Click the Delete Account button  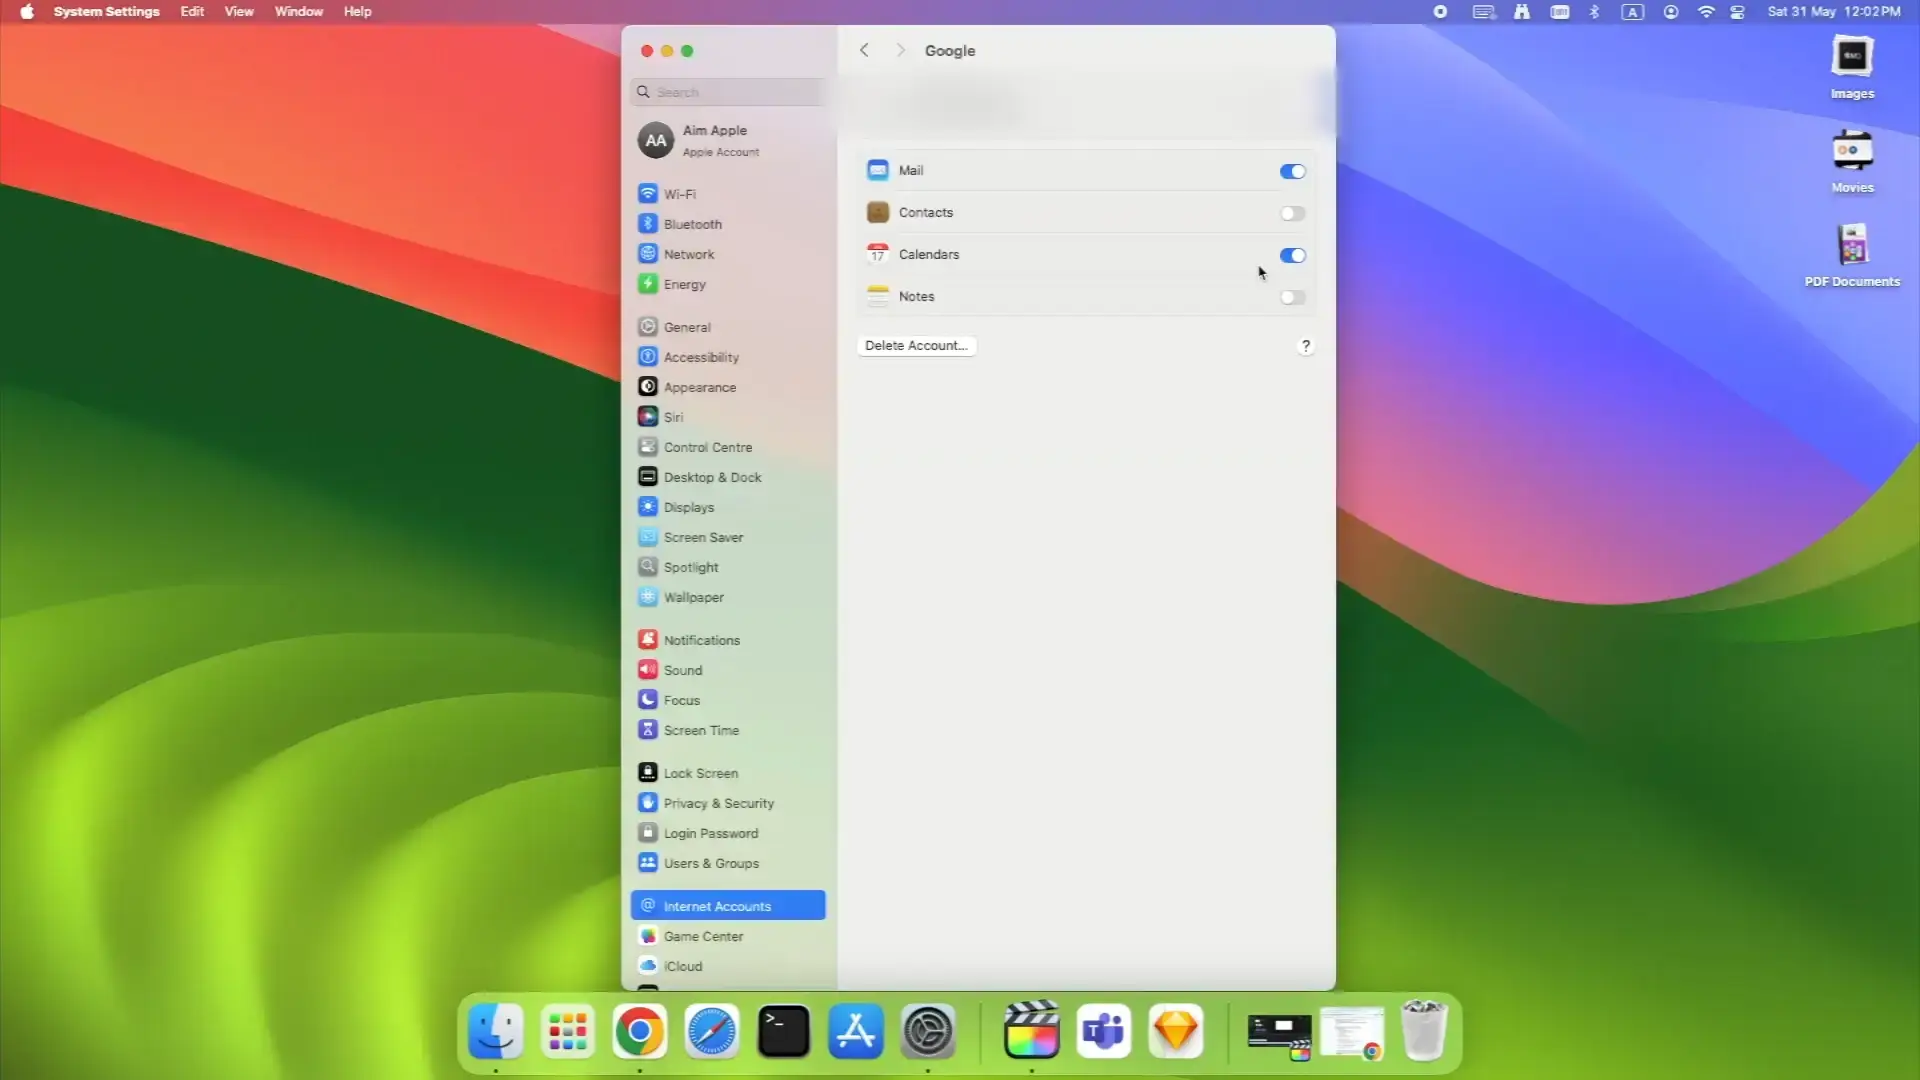[x=916, y=345]
